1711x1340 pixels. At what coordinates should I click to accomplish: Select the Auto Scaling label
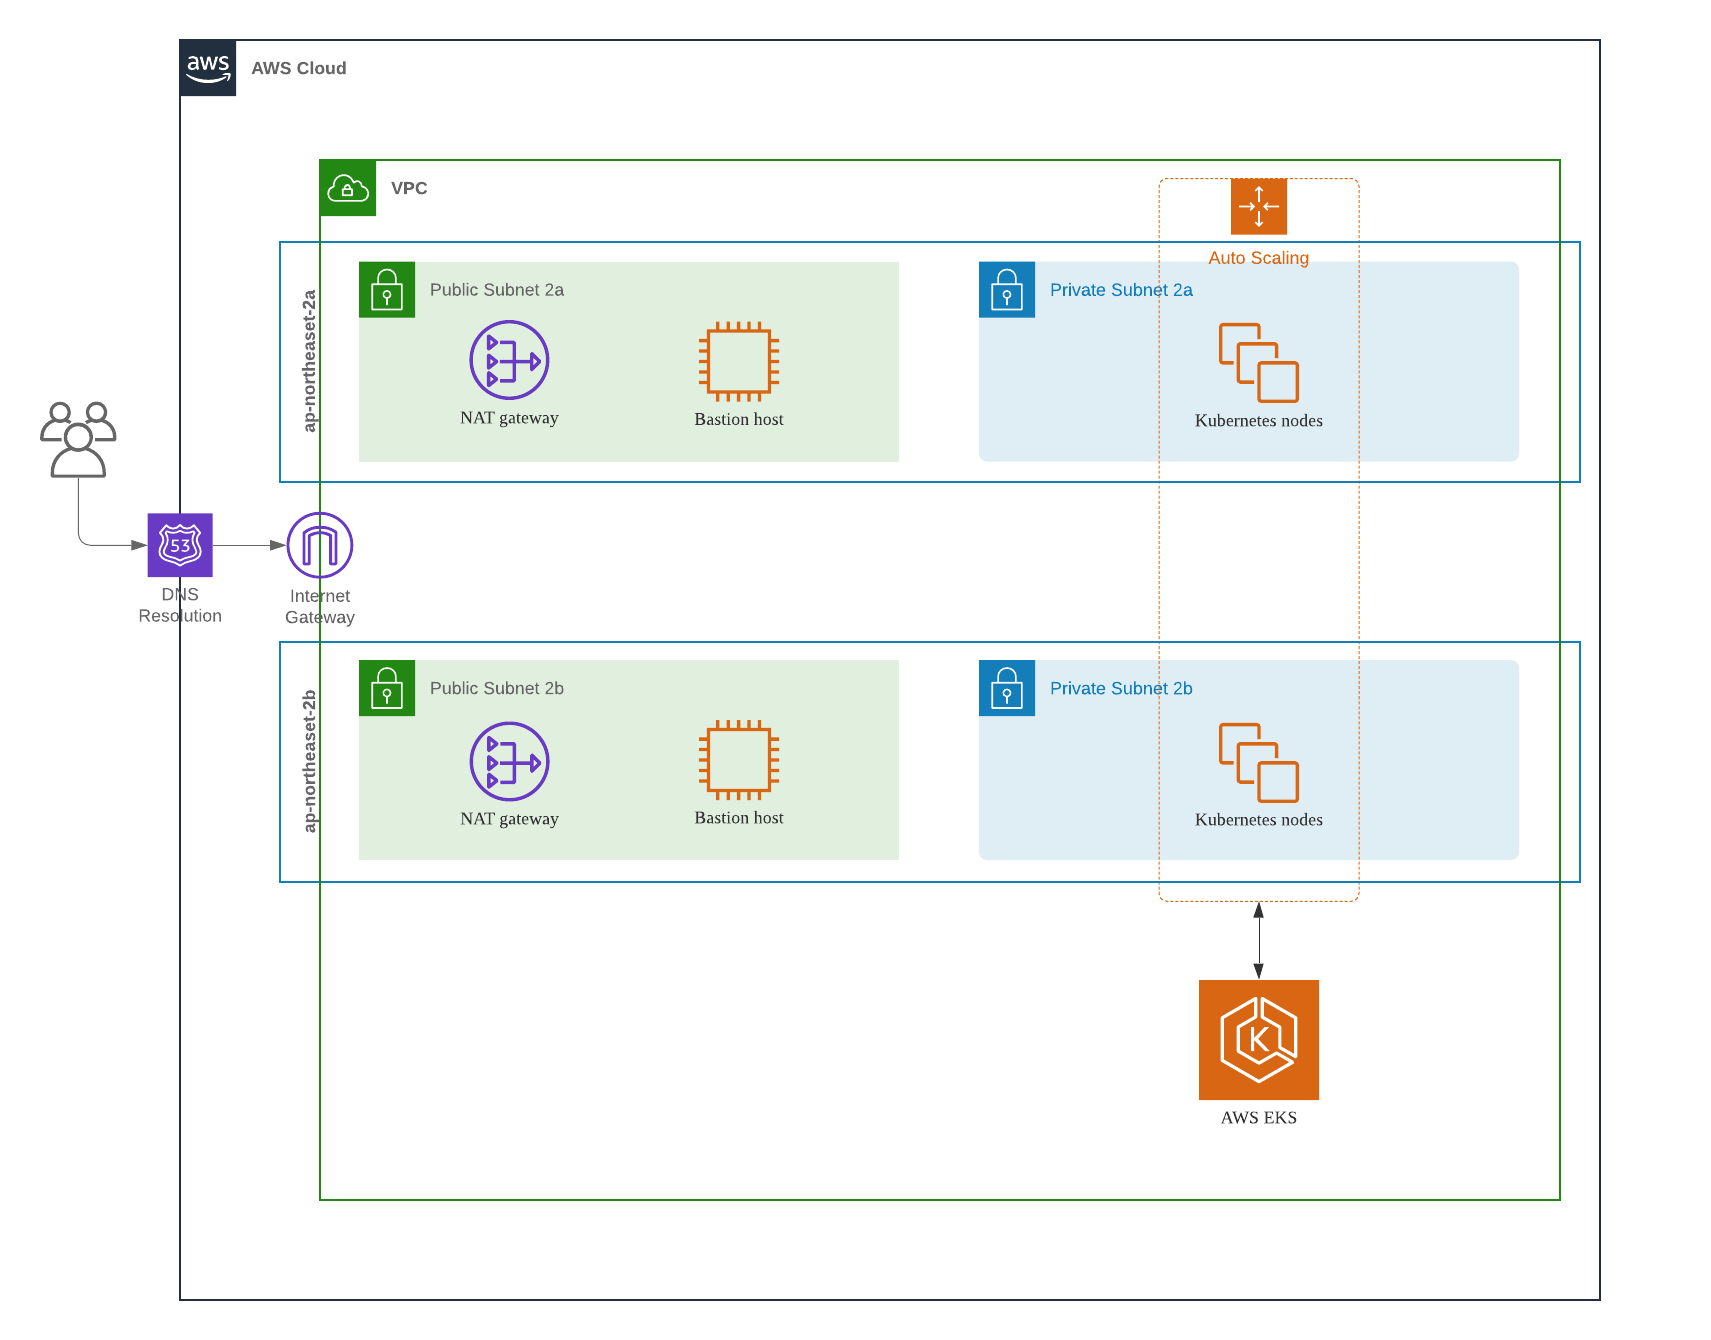click(1259, 258)
